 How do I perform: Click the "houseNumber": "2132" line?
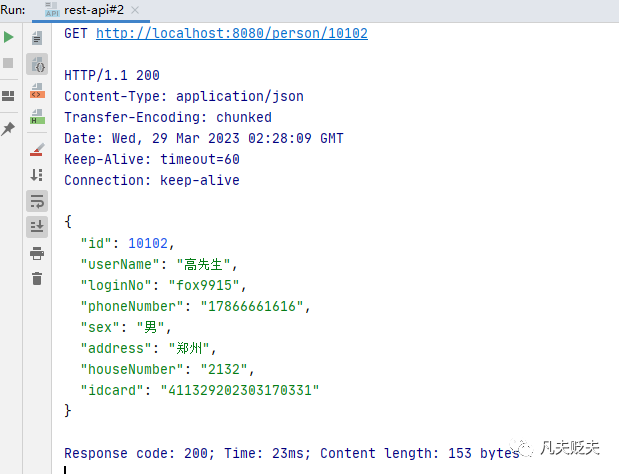(x=167, y=369)
